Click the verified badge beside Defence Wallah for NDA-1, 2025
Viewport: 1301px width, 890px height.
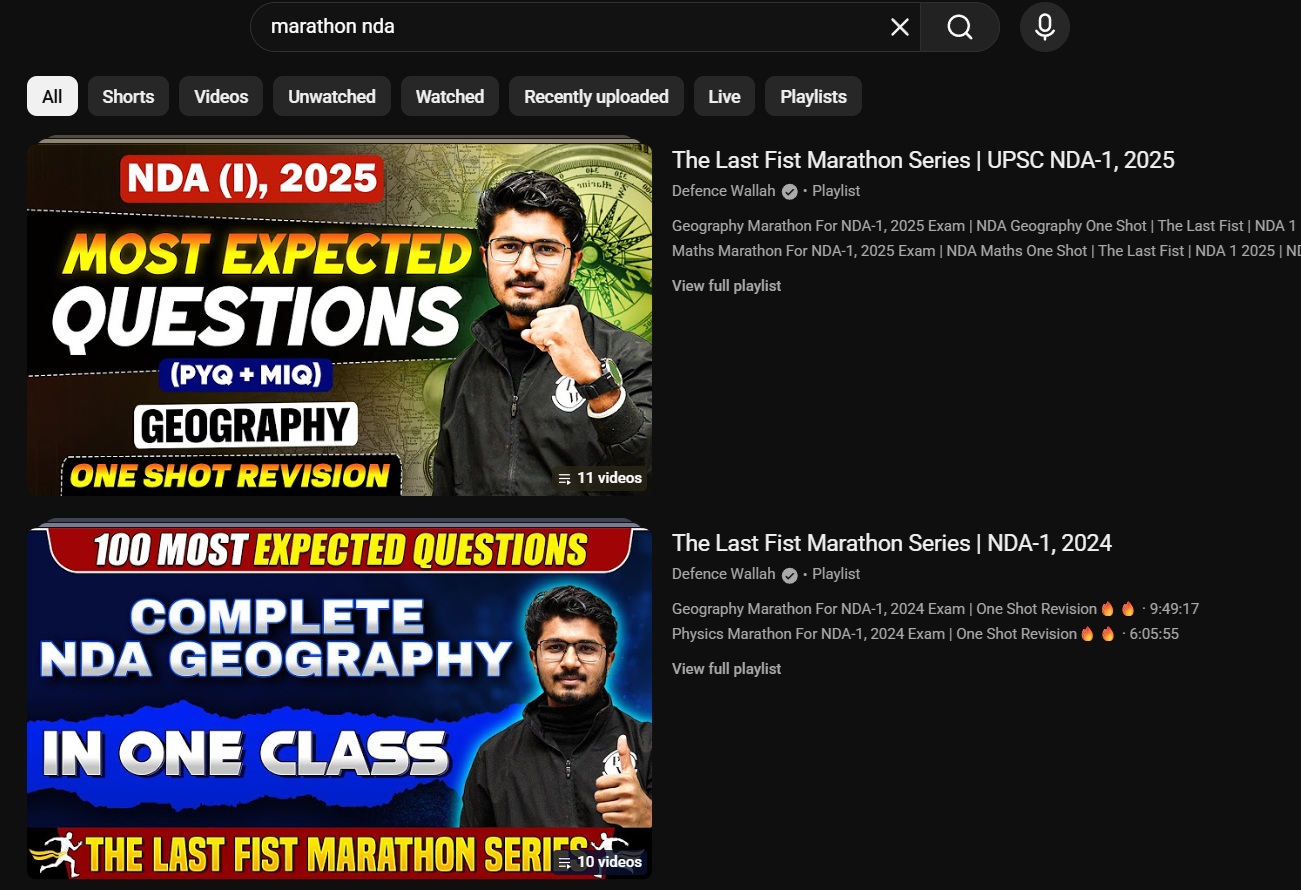(x=789, y=191)
